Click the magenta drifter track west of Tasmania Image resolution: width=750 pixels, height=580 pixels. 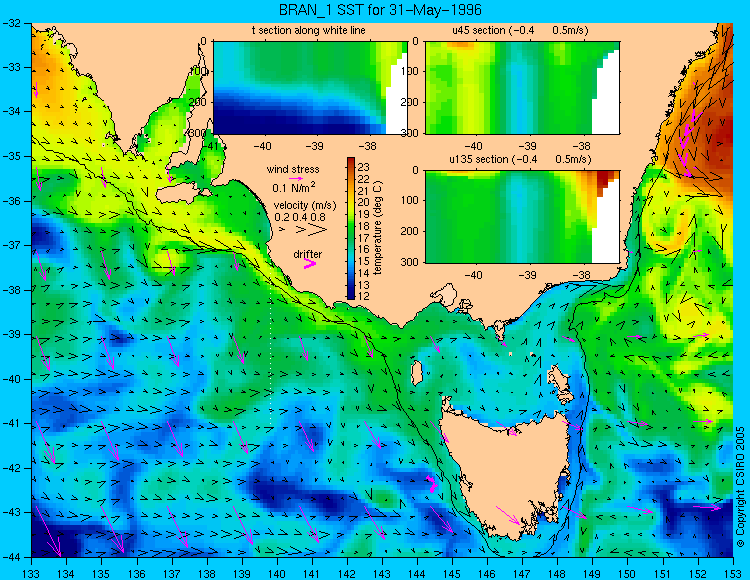(431, 484)
